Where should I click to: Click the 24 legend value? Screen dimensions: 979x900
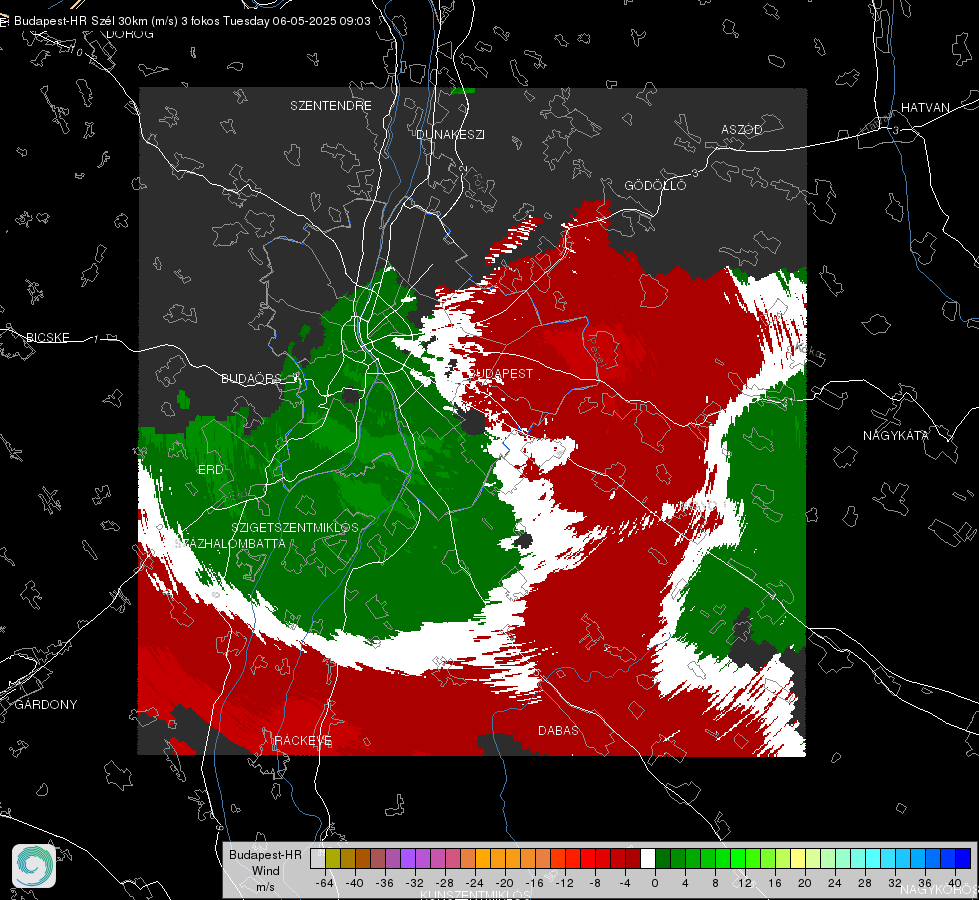(x=835, y=883)
